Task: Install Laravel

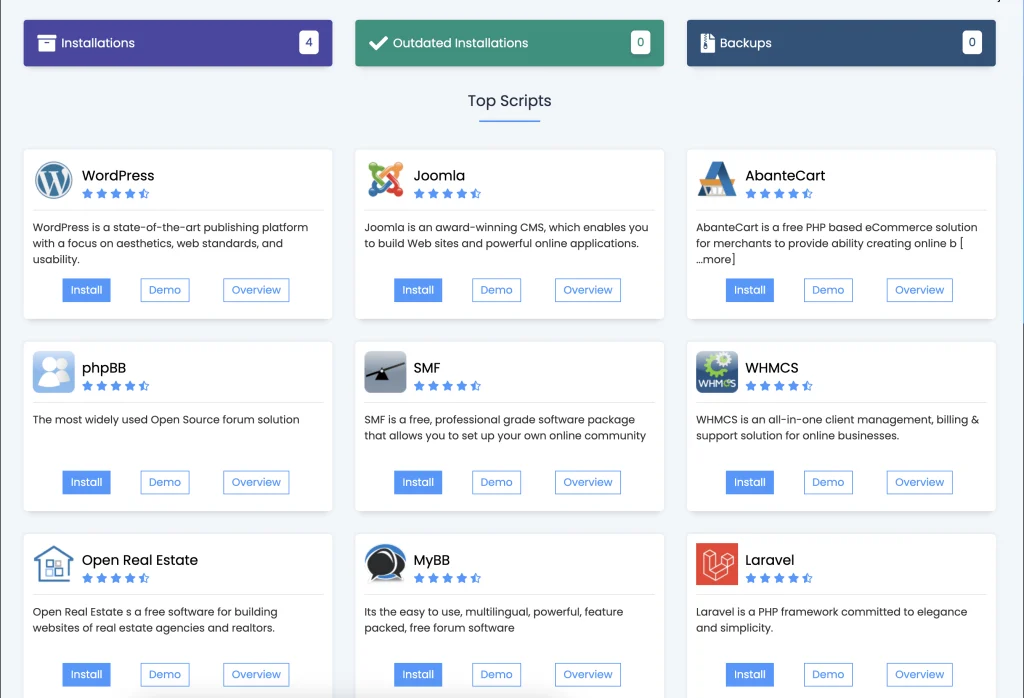Action: coord(750,674)
